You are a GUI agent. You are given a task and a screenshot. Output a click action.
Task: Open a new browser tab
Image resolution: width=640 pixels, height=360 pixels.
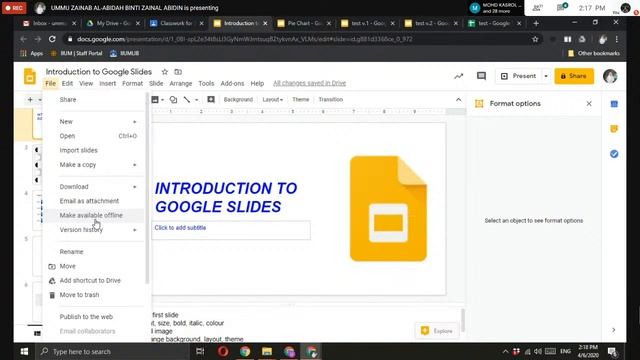[x=536, y=24]
